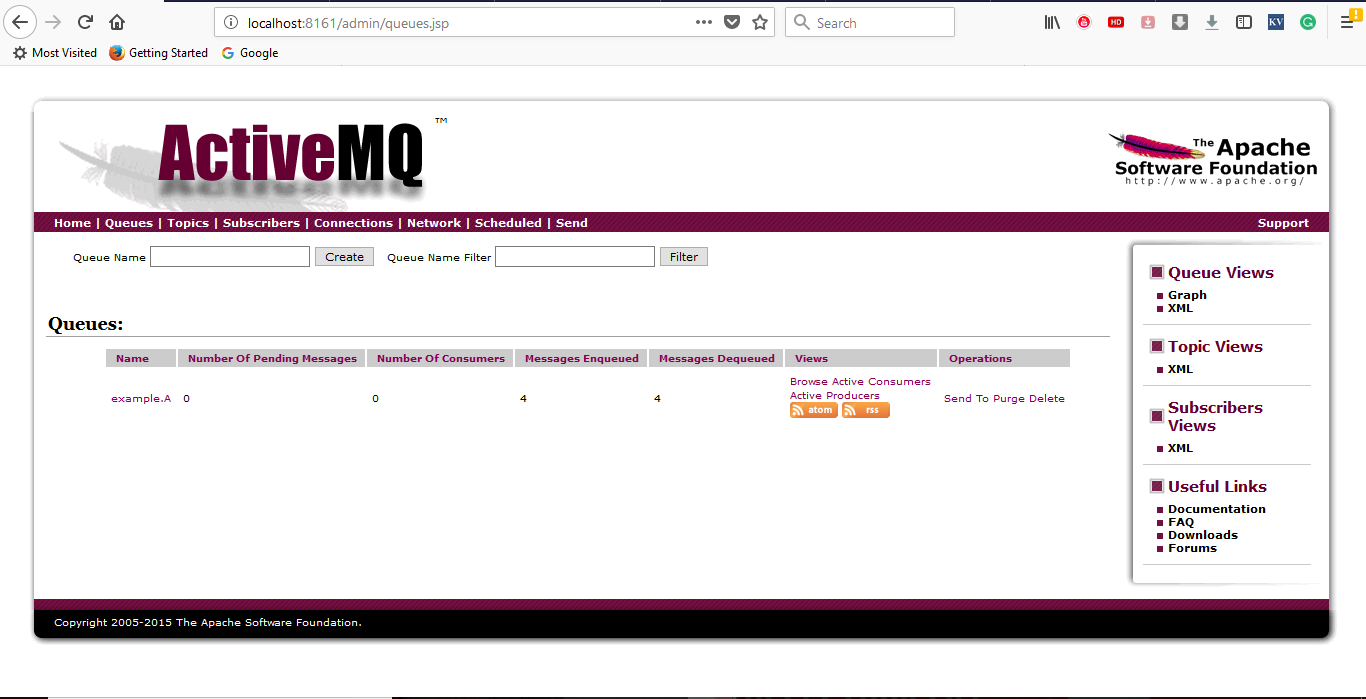Screen dimensions: 1366x699
Task: Open Downloads under Useful Links
Action: pyautogui.click(x=1203, y=535)
